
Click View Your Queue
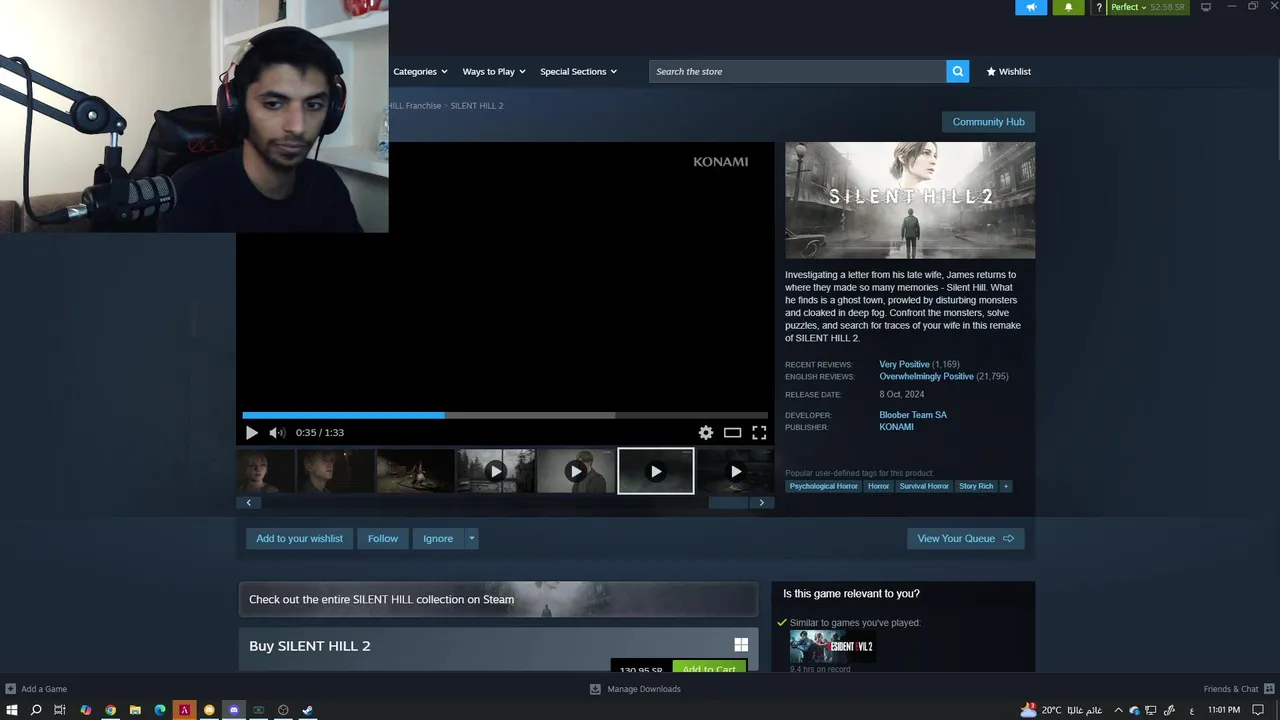[965, 539]
